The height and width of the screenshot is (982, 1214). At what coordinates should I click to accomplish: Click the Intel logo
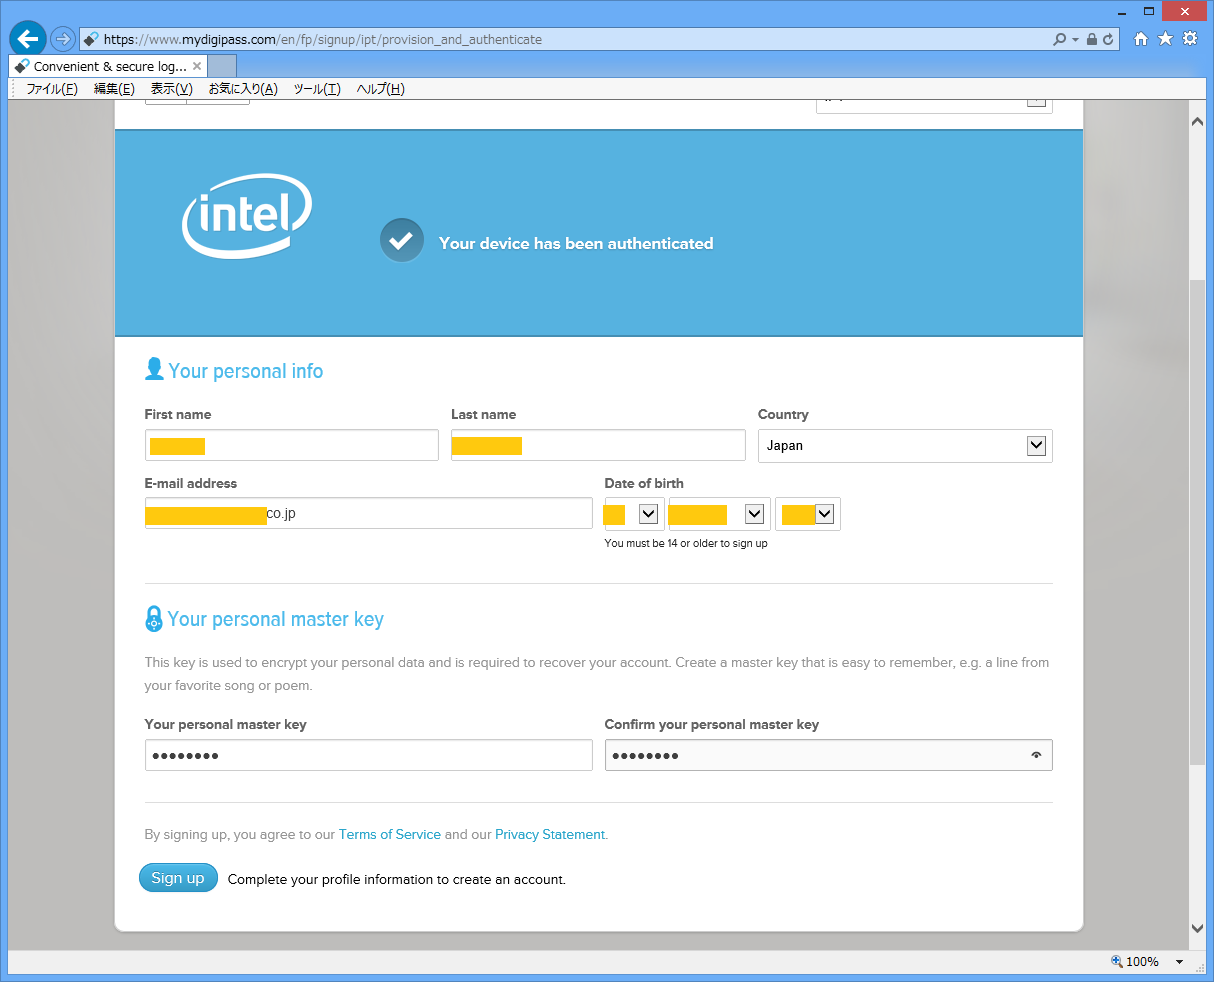tap(247, 215)
